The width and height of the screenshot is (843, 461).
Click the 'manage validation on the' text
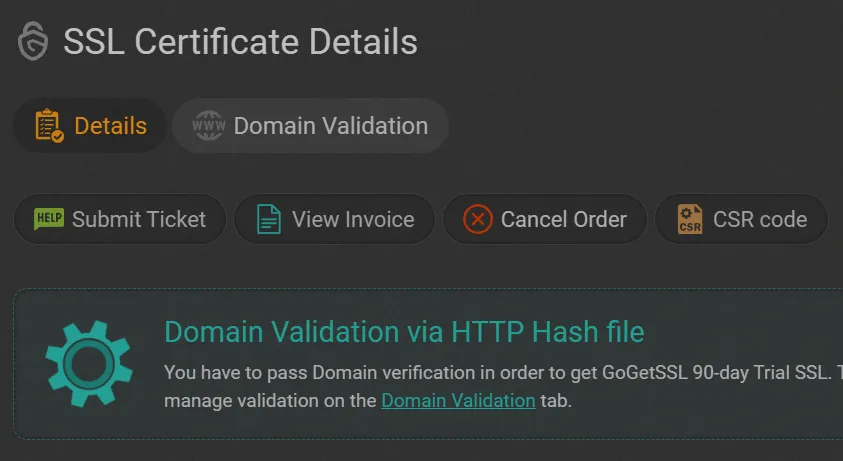click(x=270, y=401)
